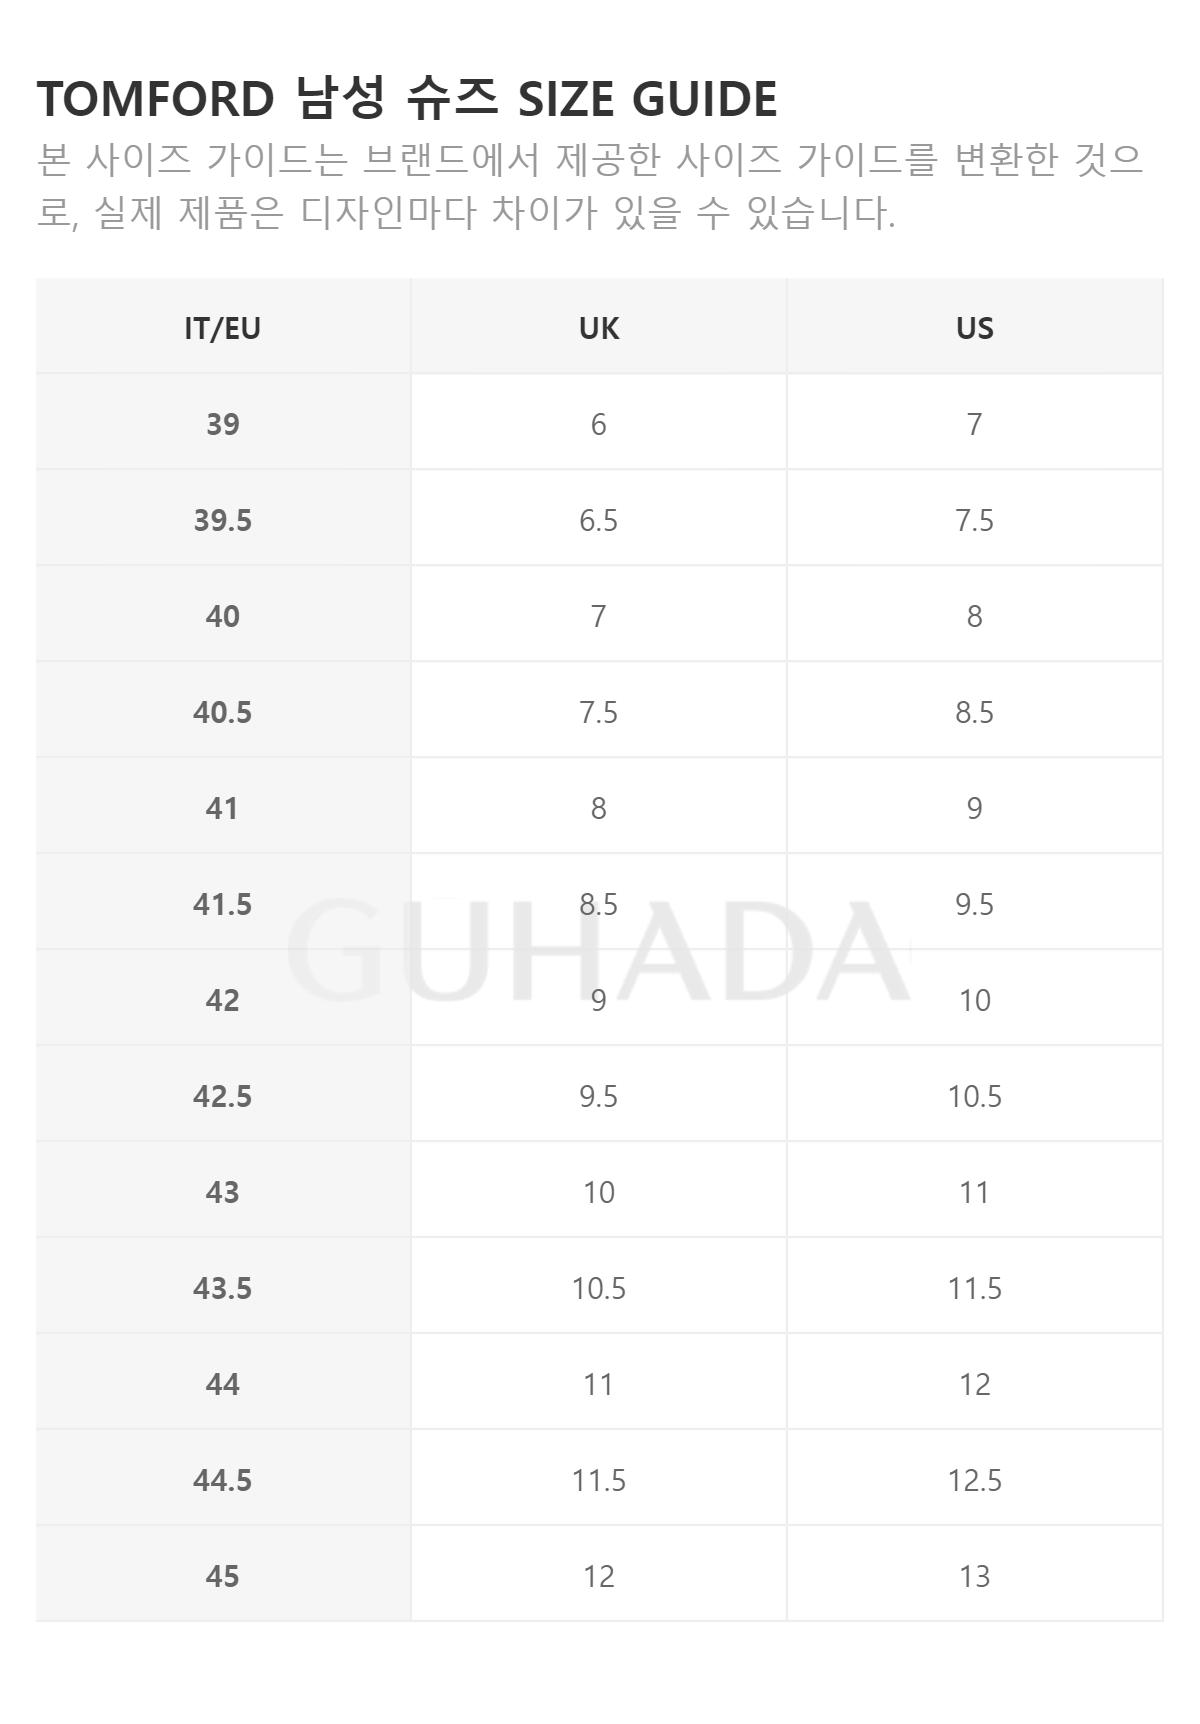1200x1724 pixels.
Task: Click the GUHADA watermark logo
Action: tap(600, 950)
